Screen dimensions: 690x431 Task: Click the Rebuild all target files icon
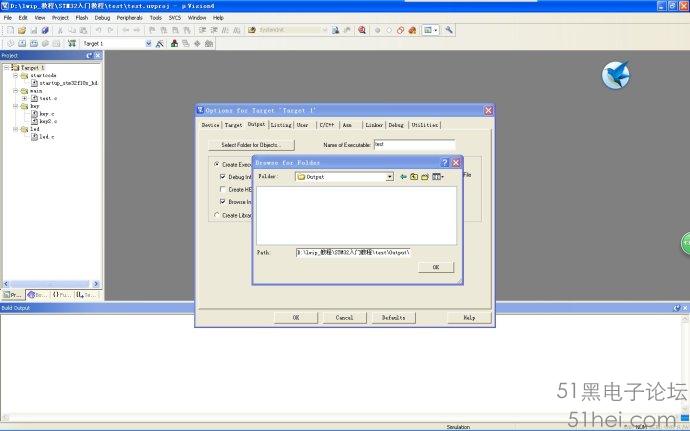[x=33, y=44]
